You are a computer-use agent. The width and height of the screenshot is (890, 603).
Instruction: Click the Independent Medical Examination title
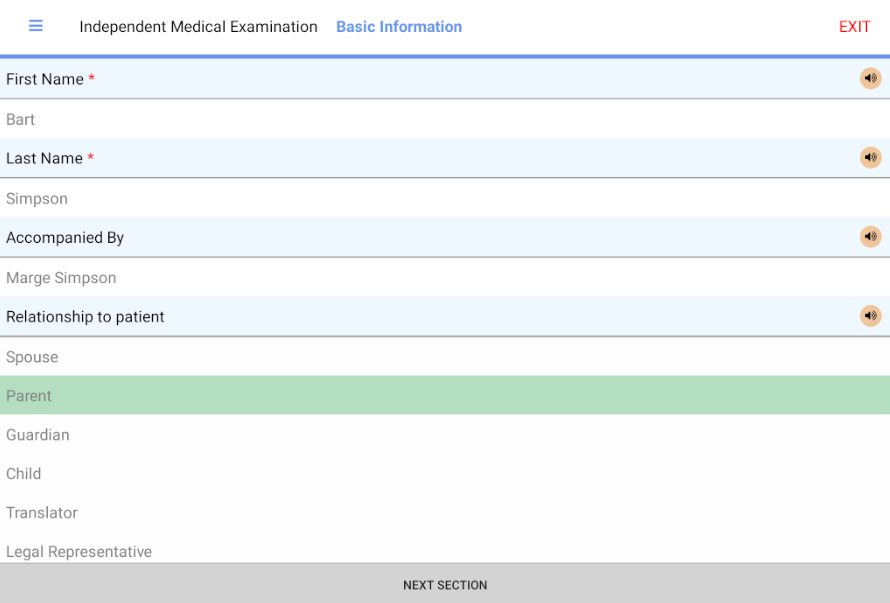(198, 27)
